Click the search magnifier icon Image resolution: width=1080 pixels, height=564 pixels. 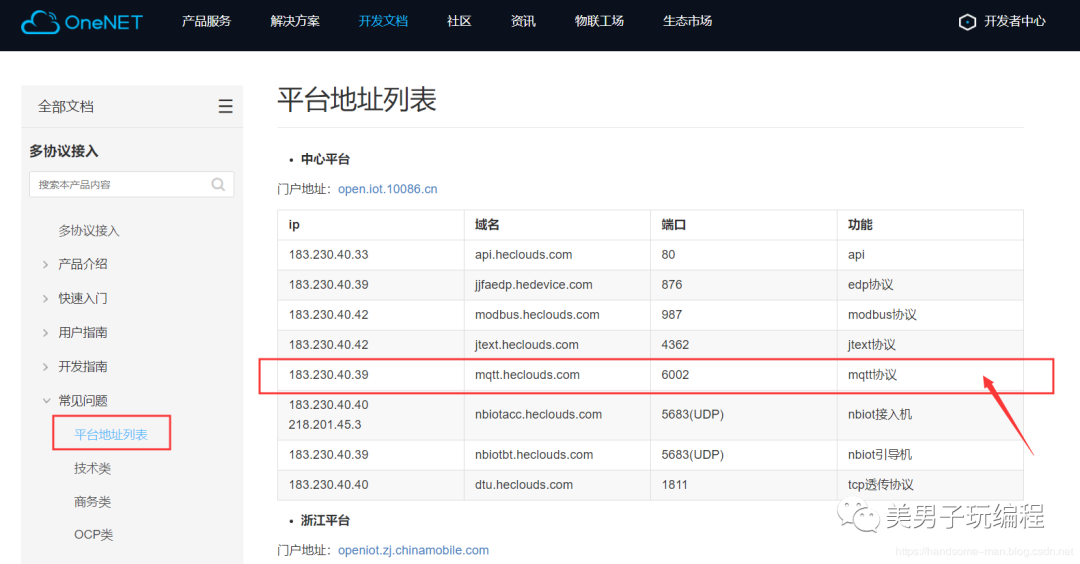pos(218,184)
